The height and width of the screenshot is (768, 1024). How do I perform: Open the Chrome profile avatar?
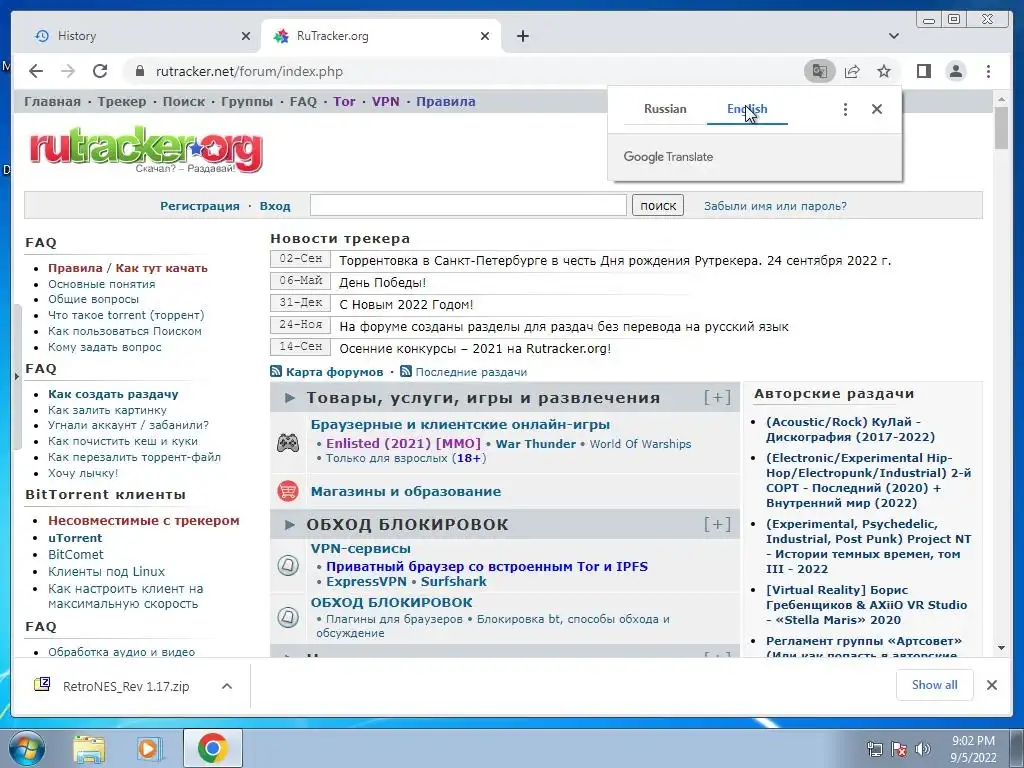tap(956, 71)
